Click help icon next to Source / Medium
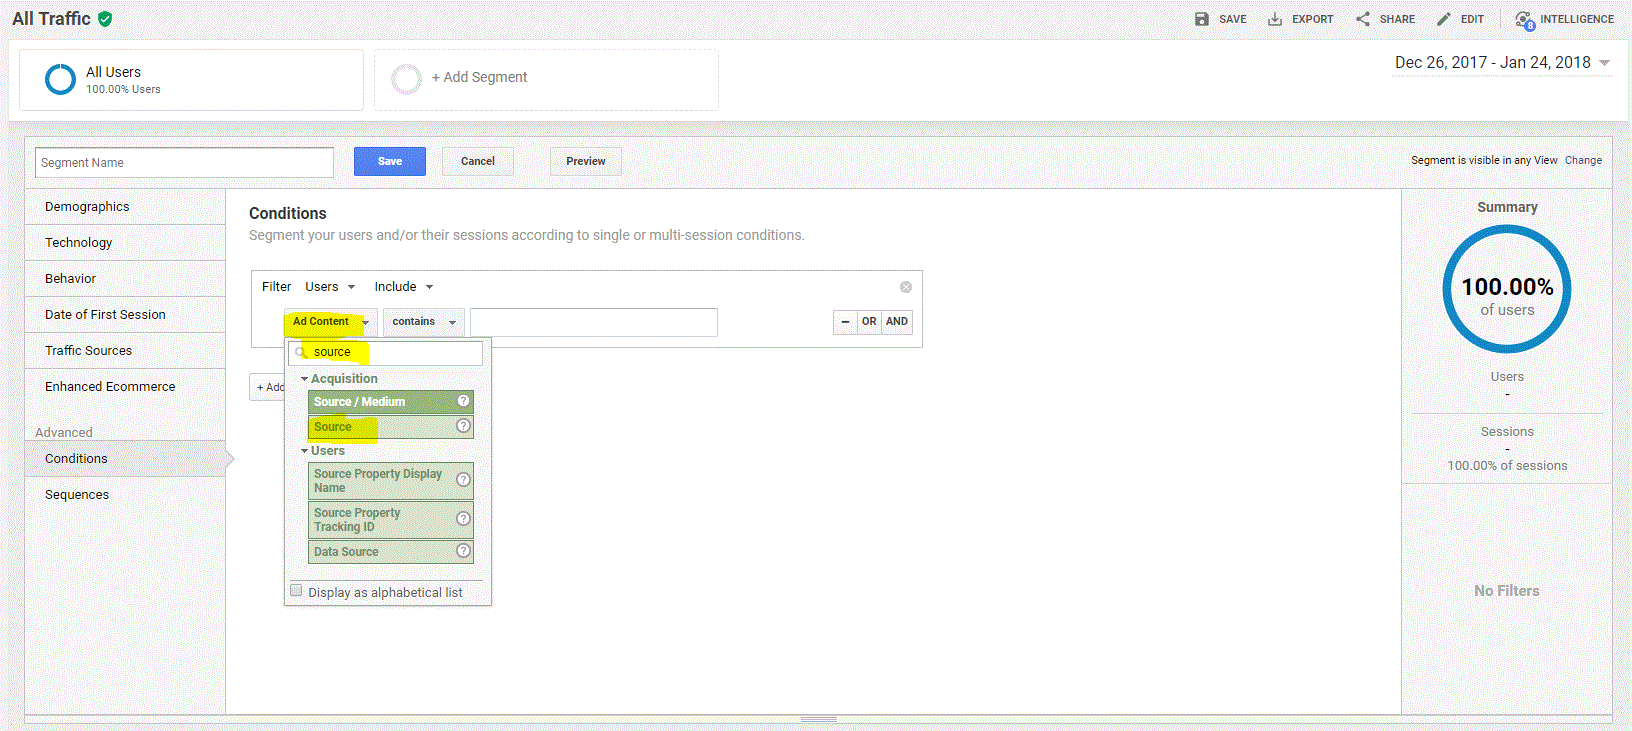Image resolution: width=1632 pixels, height=731 pixels. point(463,401)
